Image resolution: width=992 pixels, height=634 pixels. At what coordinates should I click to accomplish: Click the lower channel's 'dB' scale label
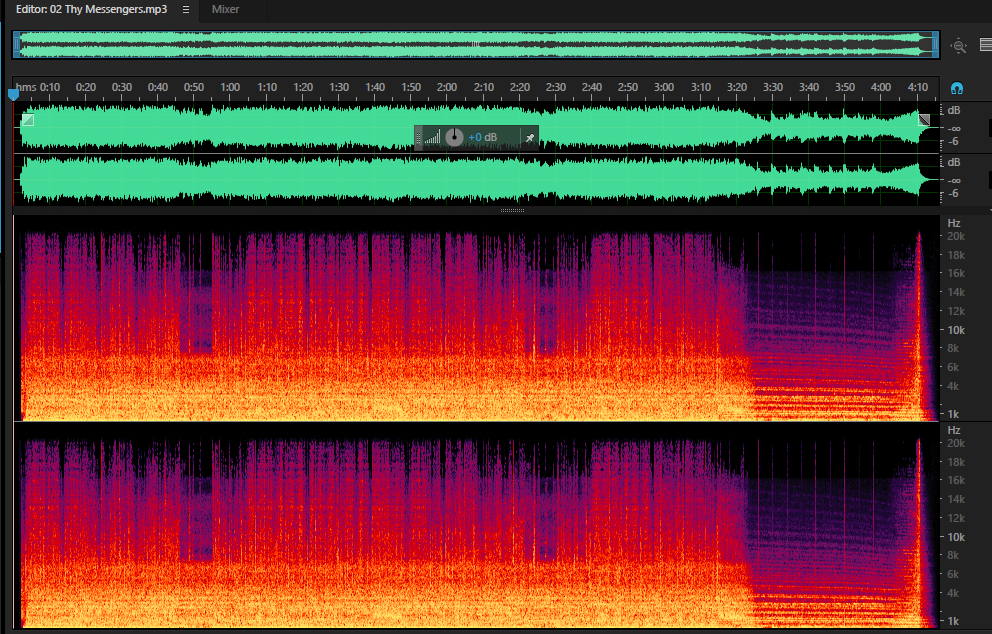click(954, 162)
